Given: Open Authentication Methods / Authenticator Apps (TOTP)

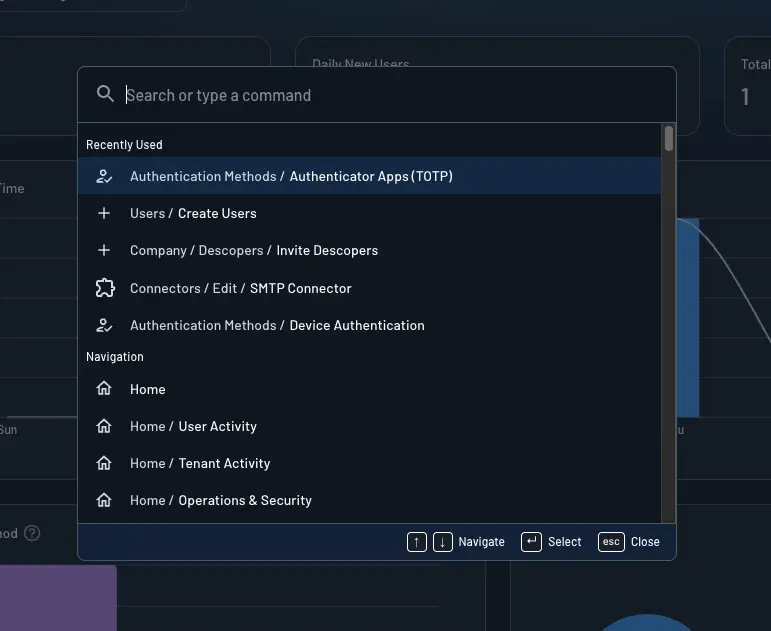Looking at the screenshot, I should click(x=369, y=176).
